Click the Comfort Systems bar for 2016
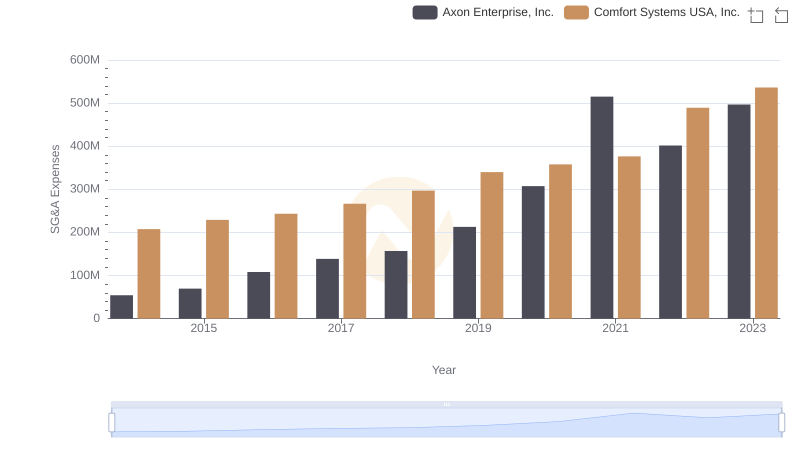800x461 pixels. [x=286, y=266]
